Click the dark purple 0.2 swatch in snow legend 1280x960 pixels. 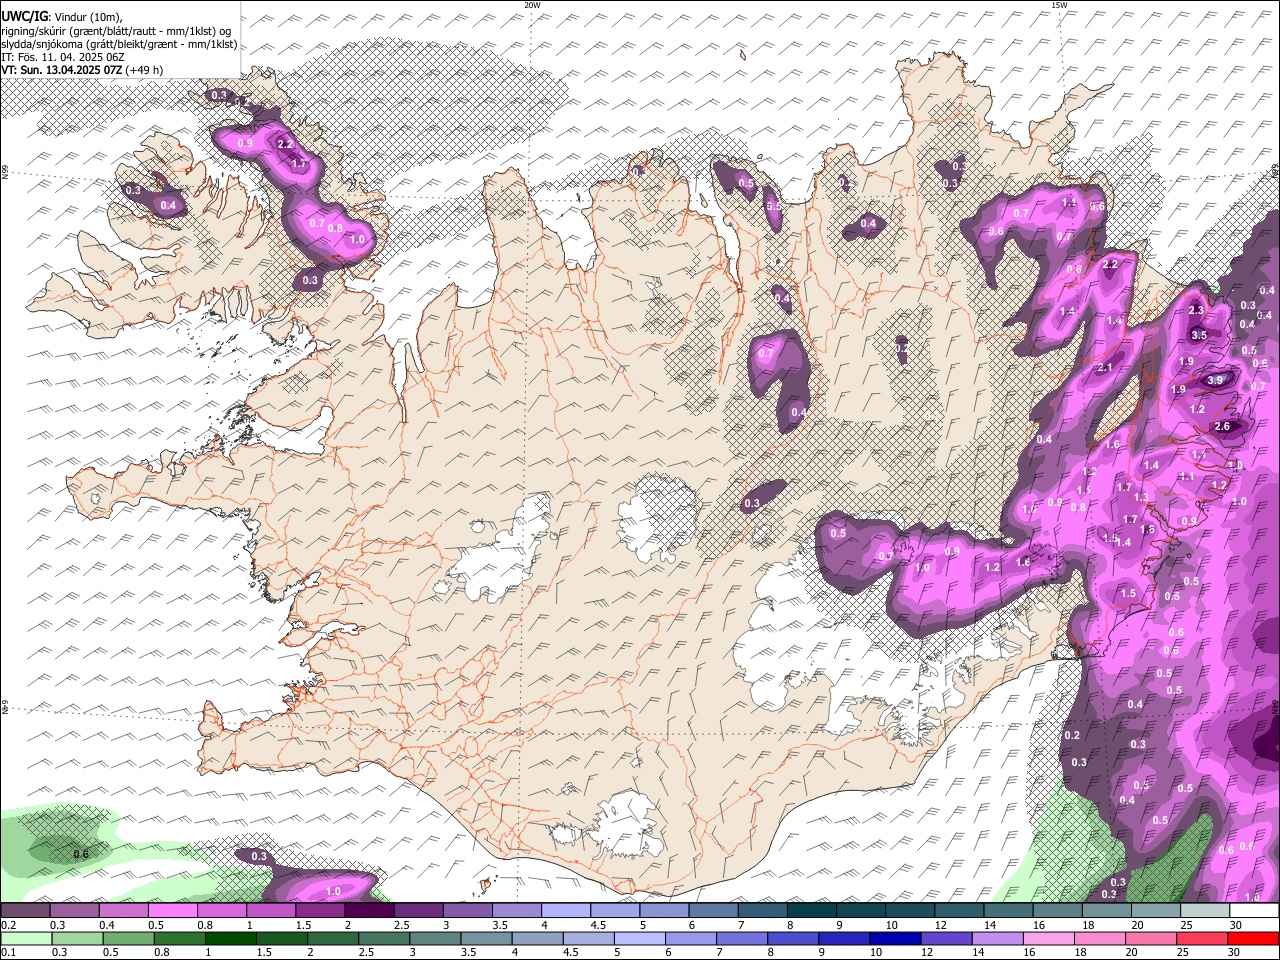(25, 911)
